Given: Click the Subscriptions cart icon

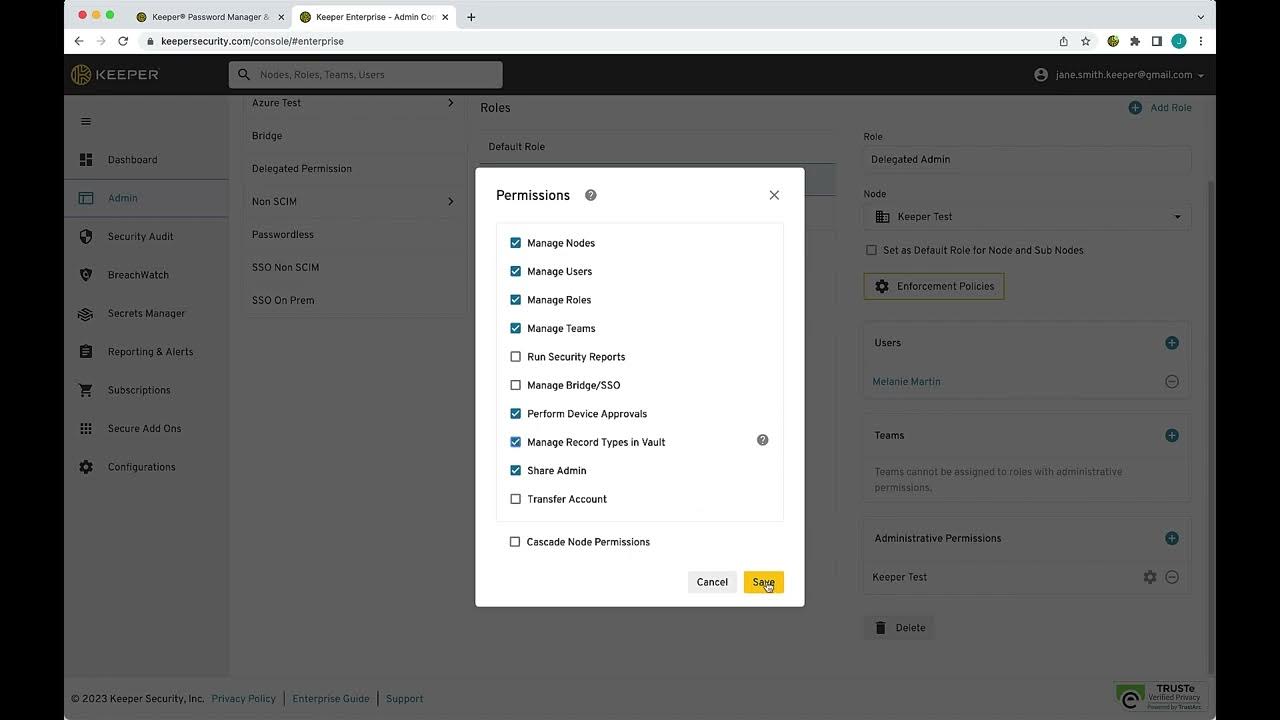Looking at the screenshot, I should pos(86,390).
